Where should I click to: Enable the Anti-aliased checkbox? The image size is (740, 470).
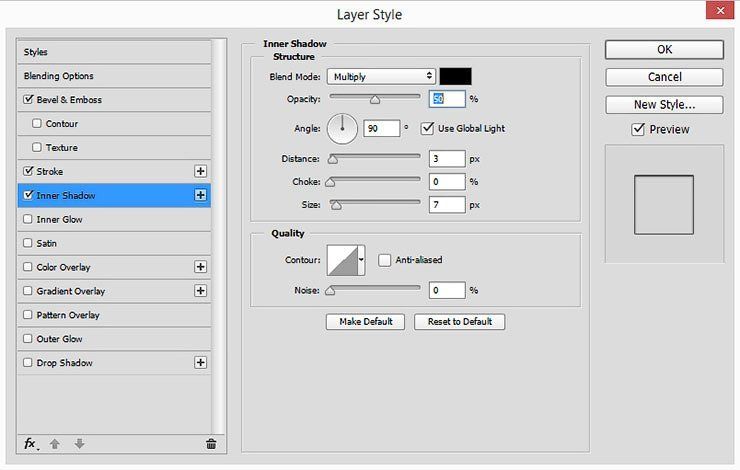(x=385, y=260)
